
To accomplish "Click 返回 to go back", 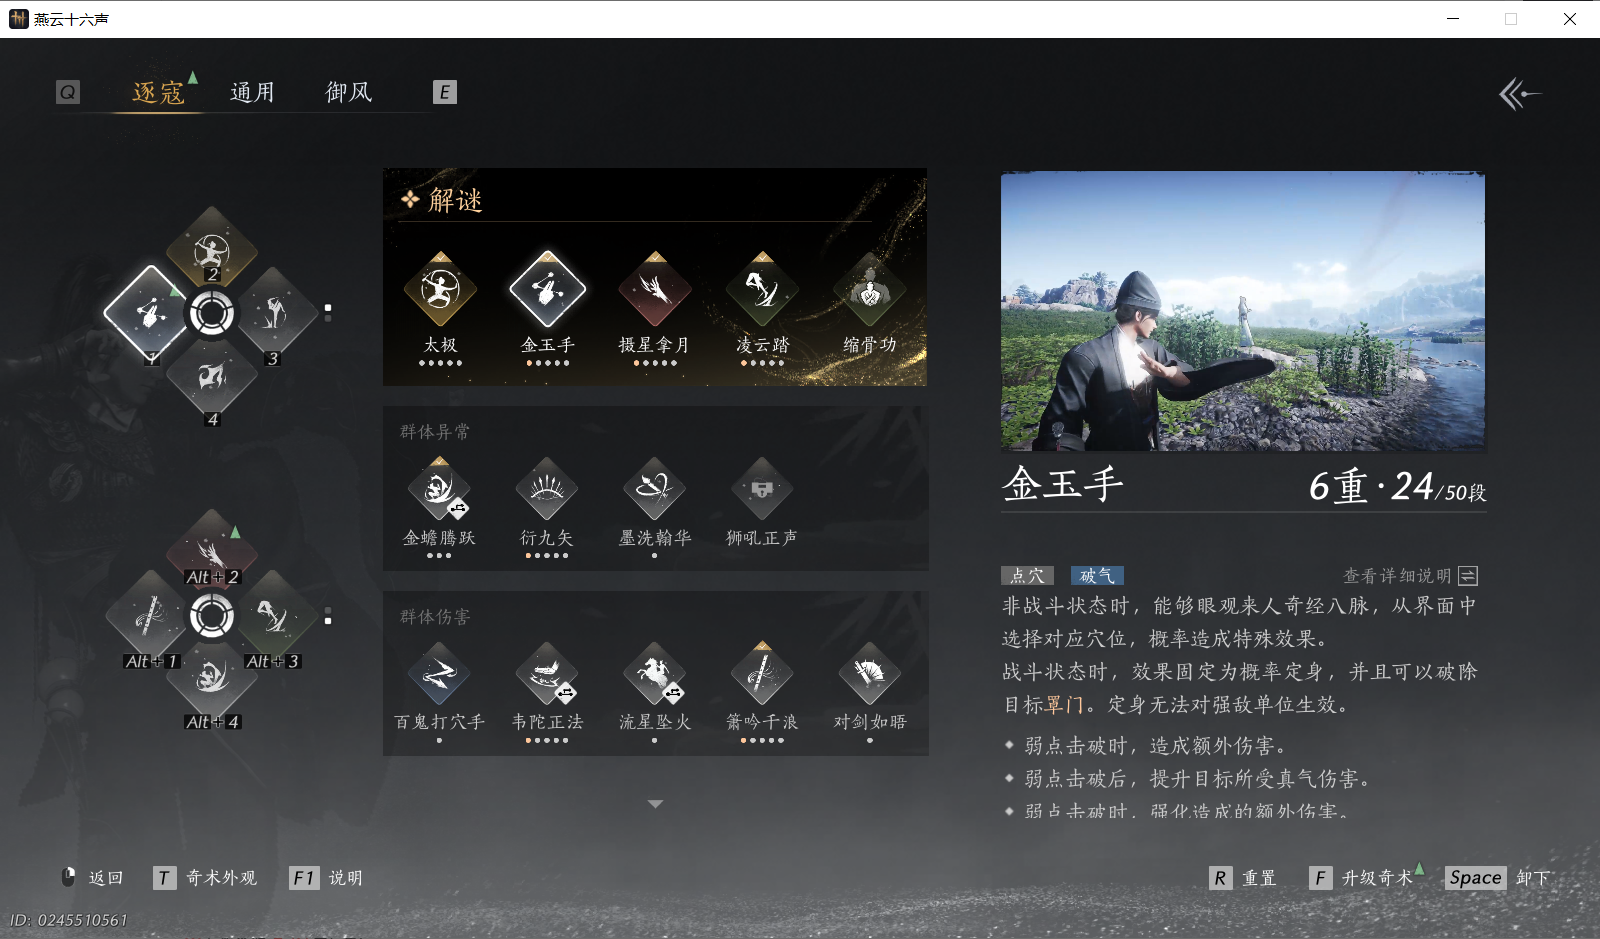I will click(93, 877).
